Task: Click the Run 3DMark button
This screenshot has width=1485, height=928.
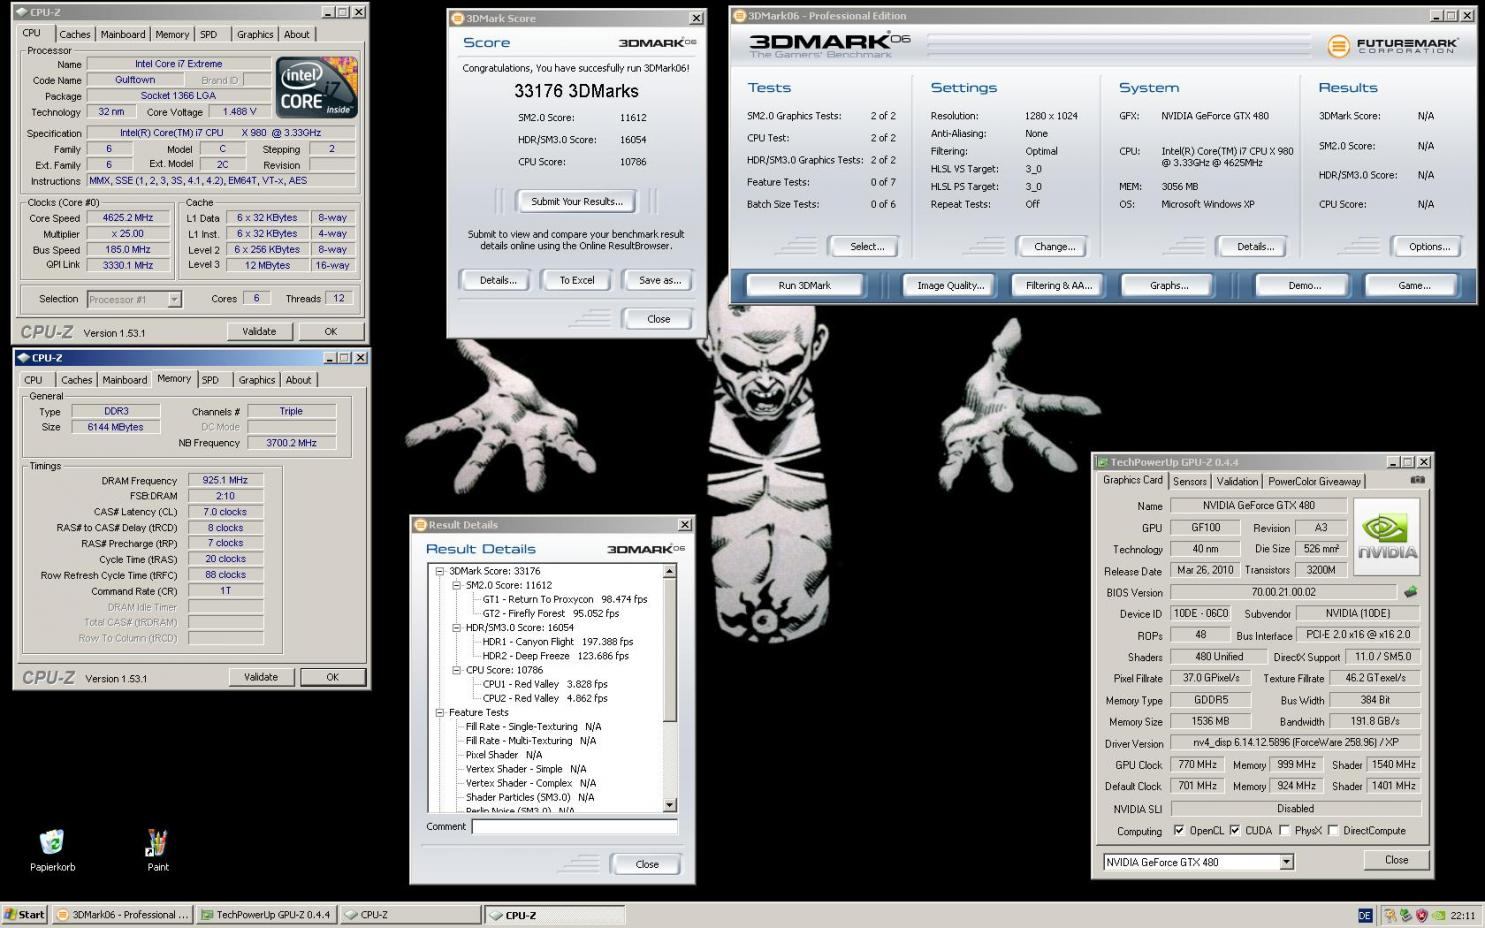Action: click(805, 286)
